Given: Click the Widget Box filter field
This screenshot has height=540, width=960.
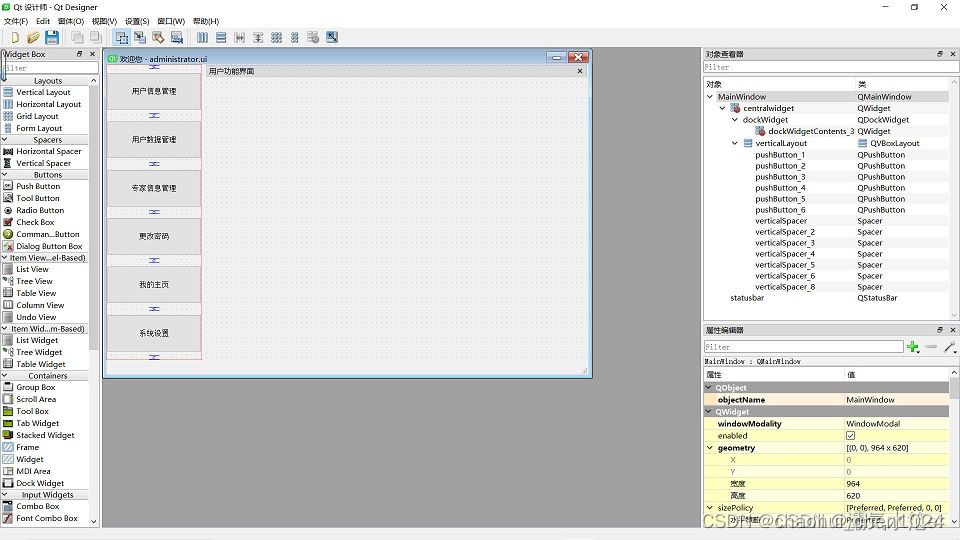Looking at the screenshot, I should coord(50,68).
